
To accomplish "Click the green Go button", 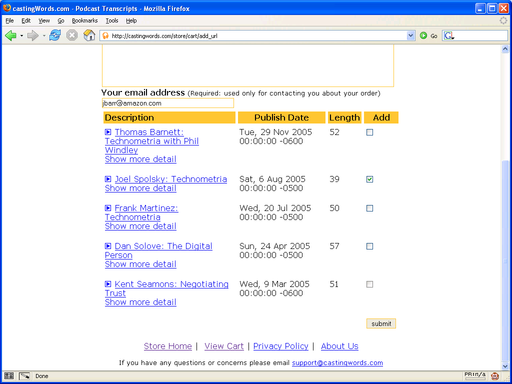I will coord(429,36).
